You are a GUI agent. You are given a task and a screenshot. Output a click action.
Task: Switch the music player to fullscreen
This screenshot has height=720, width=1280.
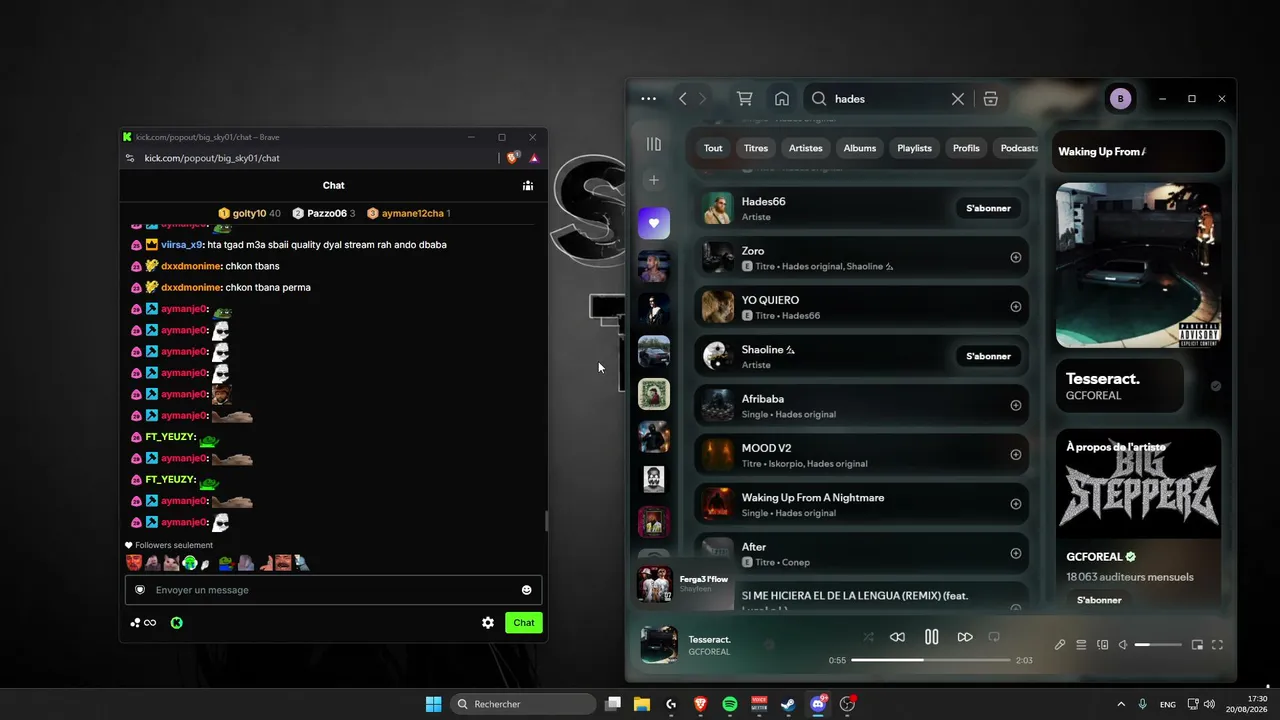pos(1217,645)
